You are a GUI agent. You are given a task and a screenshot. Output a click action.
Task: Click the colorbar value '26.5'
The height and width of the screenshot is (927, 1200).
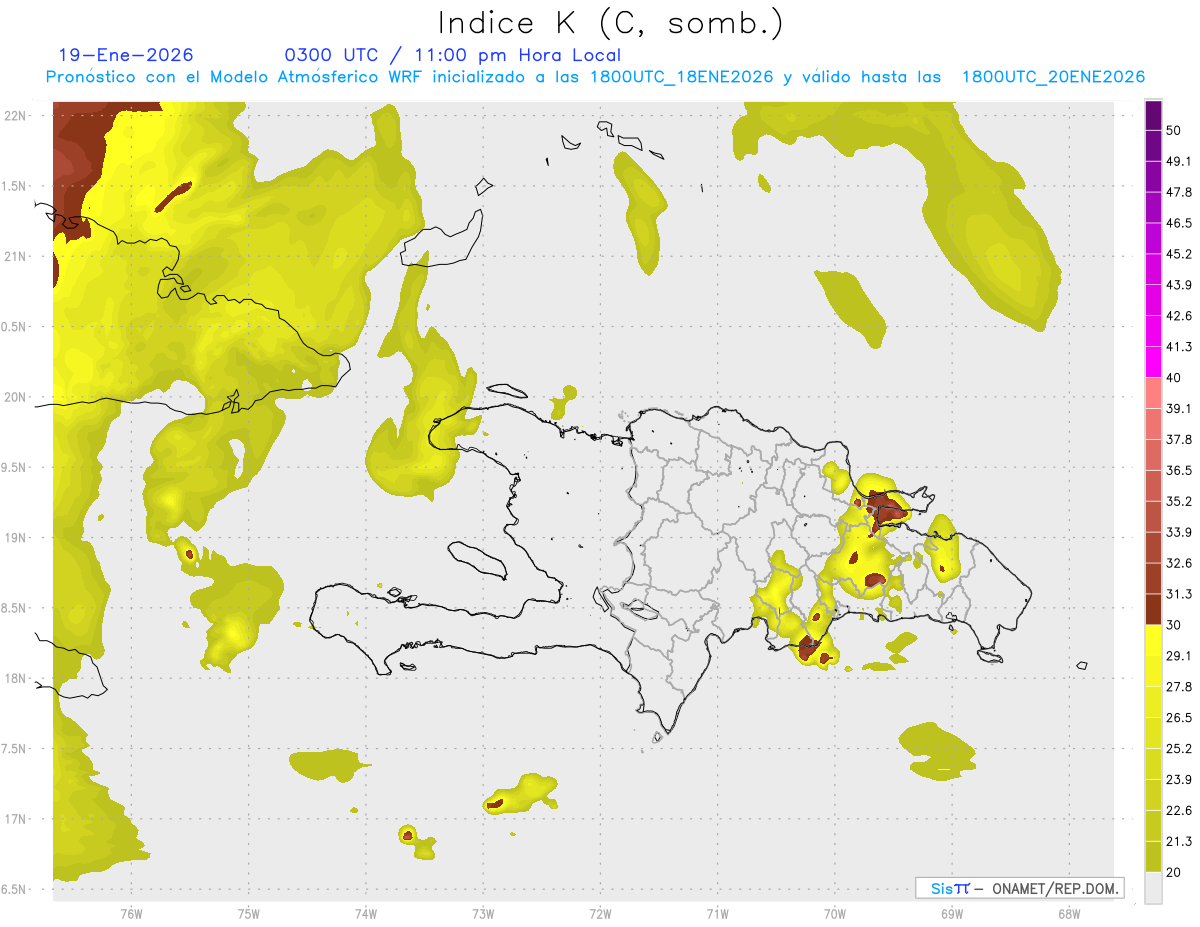[1179, 718]
